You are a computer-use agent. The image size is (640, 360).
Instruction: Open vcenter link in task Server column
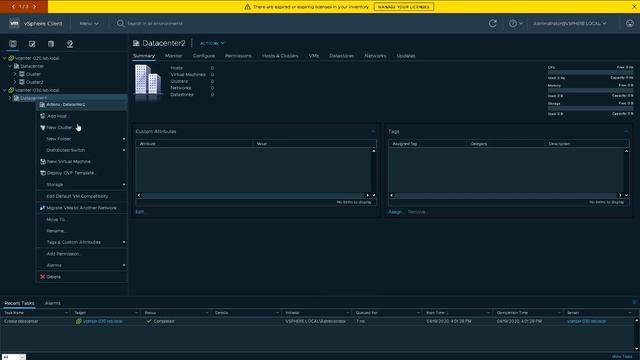tap(587, 321)
